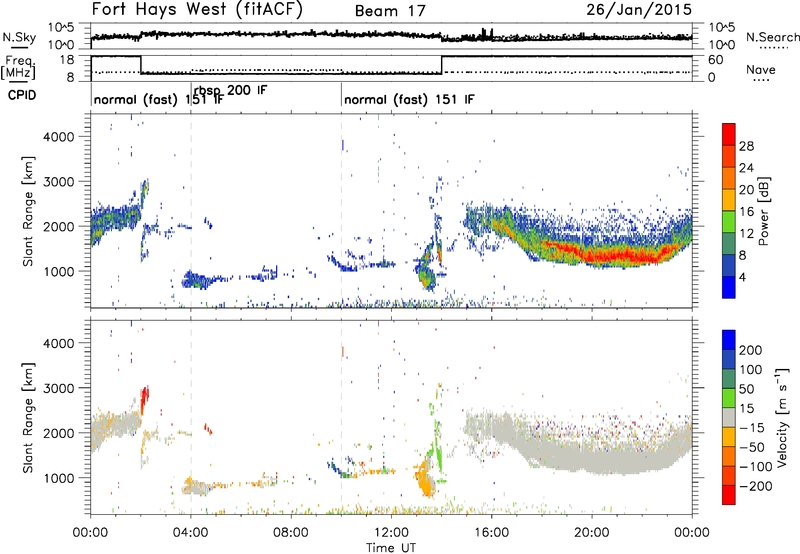
Task: Click the 'rbsp 200 IF' CPID label
Action: tap(231, 91)
